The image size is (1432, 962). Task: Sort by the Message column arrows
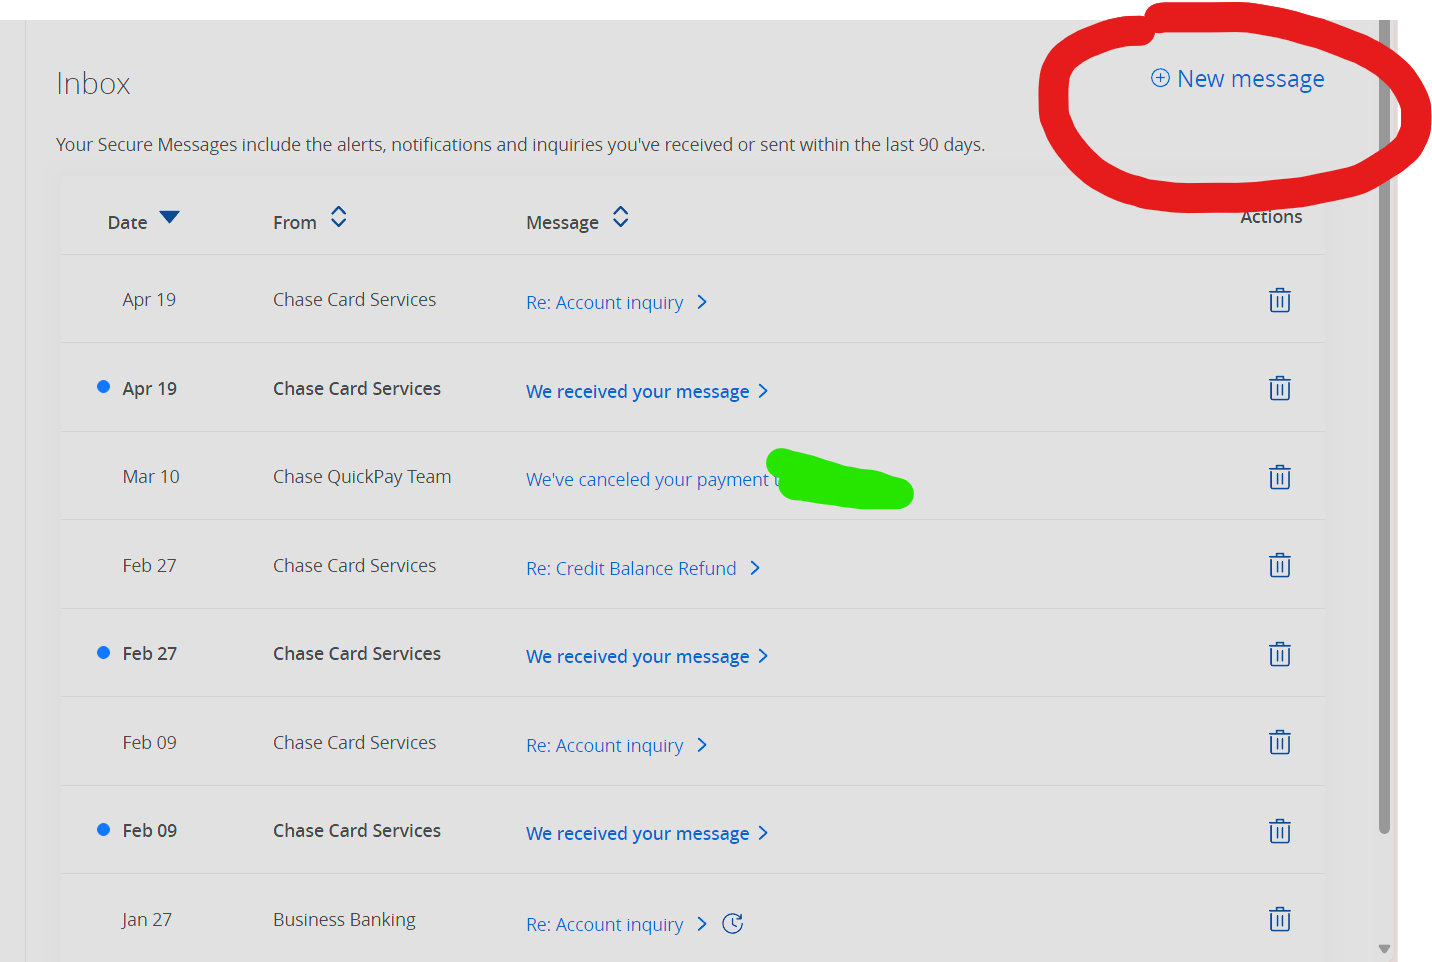tap(621, 217)
